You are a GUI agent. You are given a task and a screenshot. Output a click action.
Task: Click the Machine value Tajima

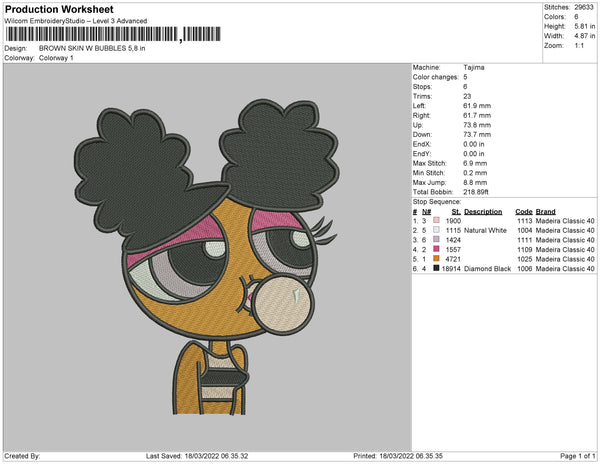[474, 67]
